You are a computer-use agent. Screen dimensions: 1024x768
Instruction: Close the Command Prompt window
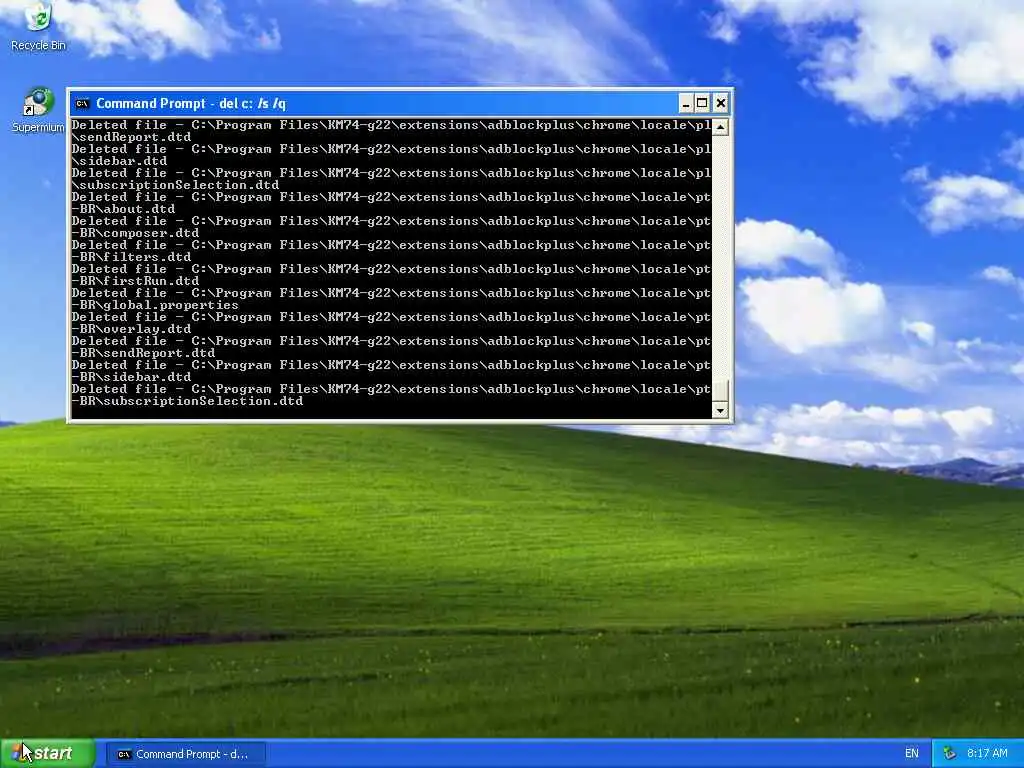tap(720, 103)
